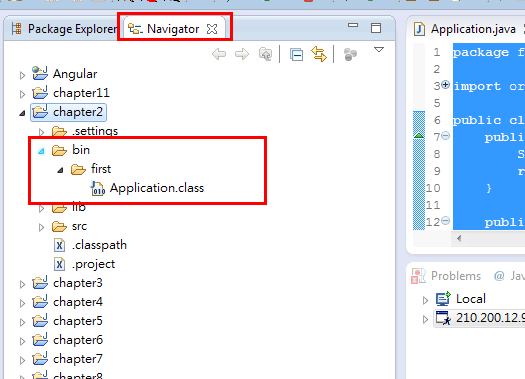Select the chapter3 project

tap(78, 283)
